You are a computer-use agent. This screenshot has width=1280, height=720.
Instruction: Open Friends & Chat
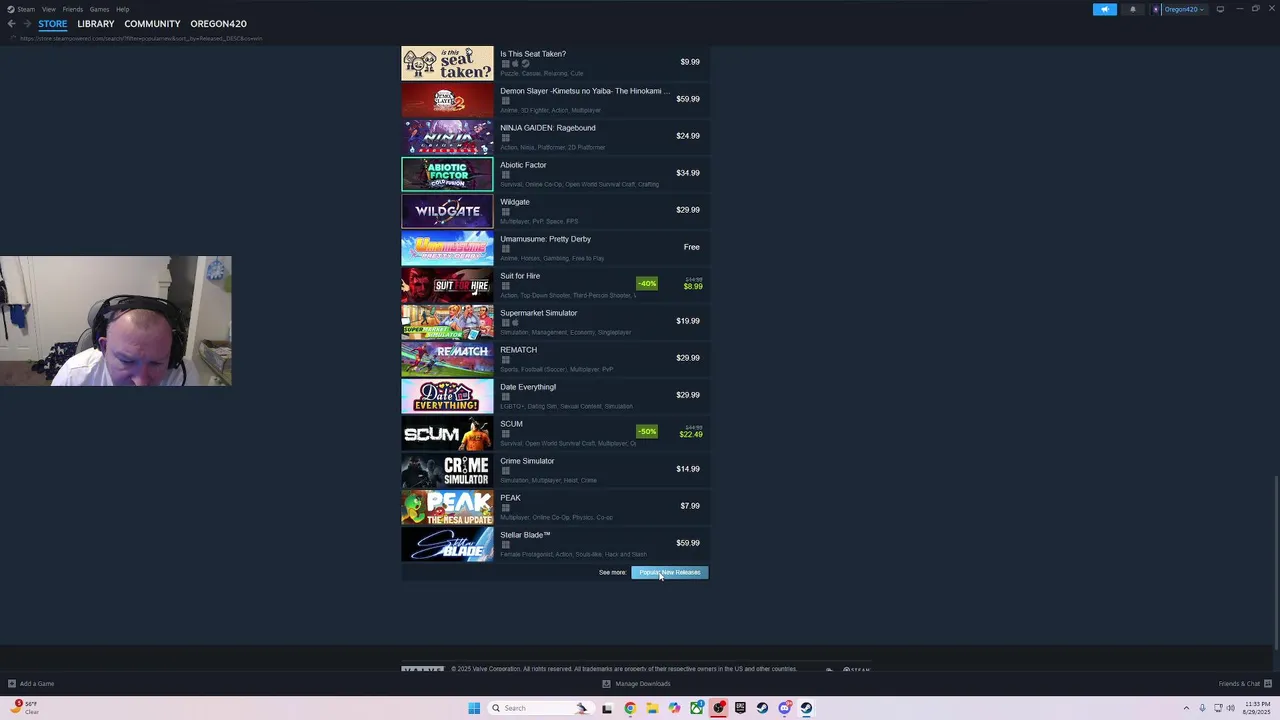click(x=1245, y=684)
